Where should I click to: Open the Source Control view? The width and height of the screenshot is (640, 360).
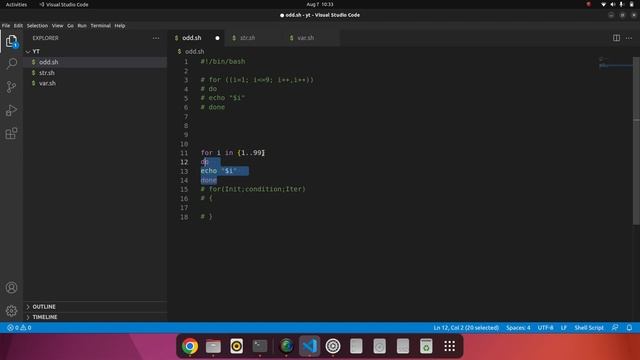[x=11, y=87]
